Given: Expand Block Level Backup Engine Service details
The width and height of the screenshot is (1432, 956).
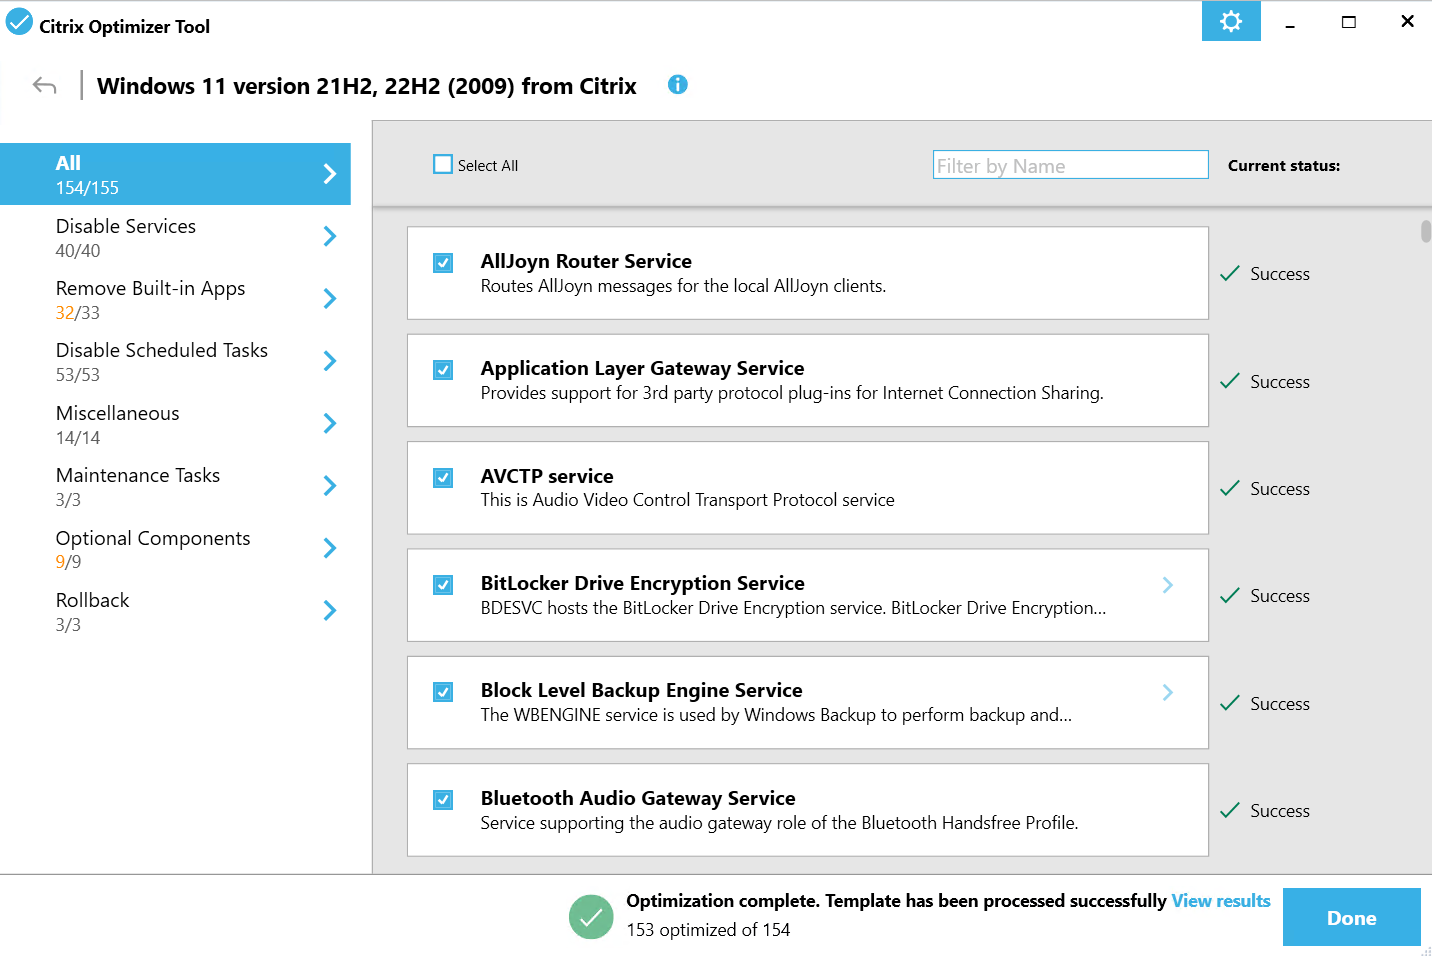Looking at the screenshot, I should tap(1168, 692).
